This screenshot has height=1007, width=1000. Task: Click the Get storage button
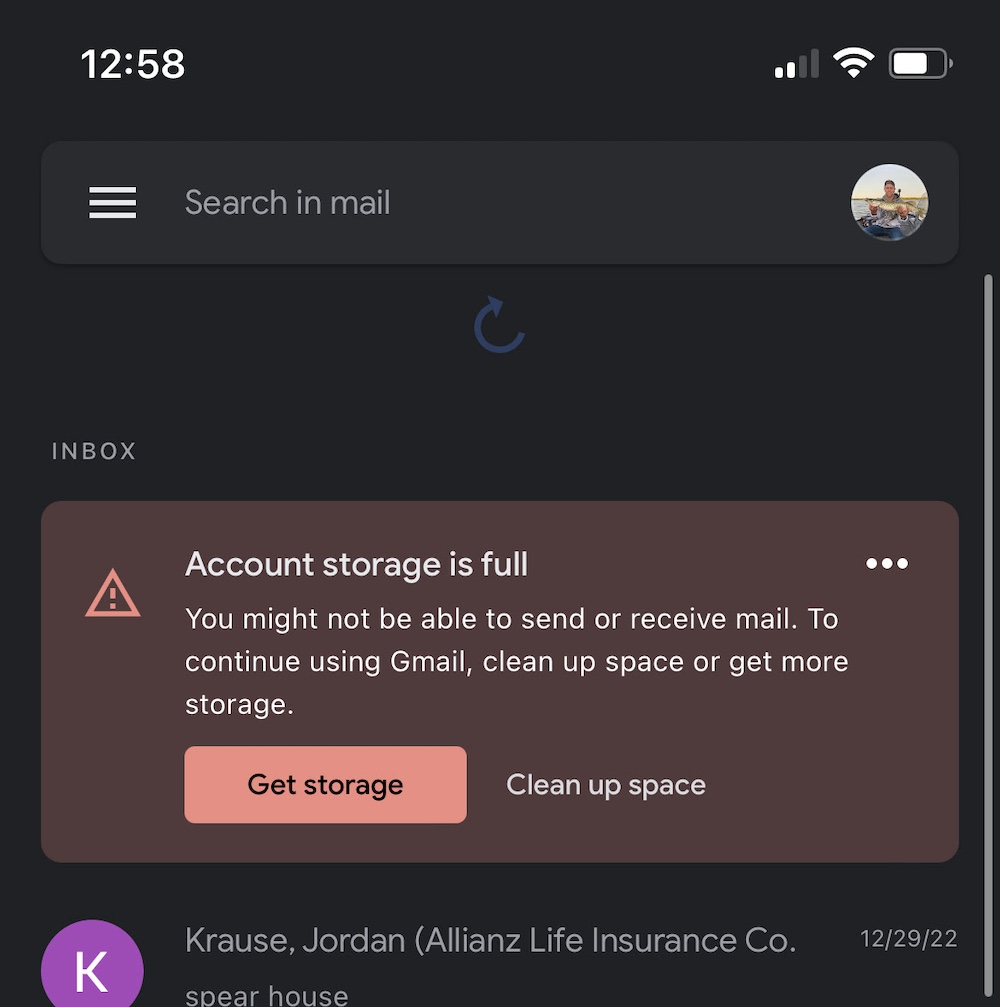(326, 784)
